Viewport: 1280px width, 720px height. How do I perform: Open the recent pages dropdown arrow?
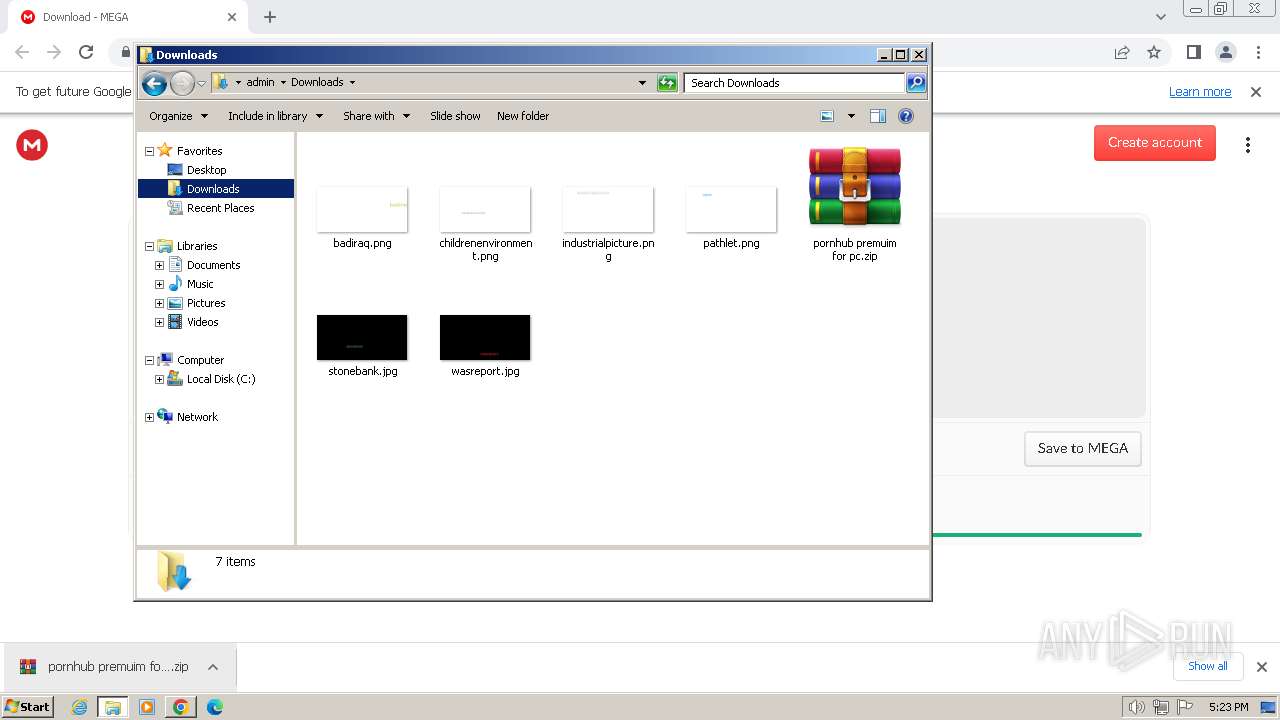pos(201,83)
